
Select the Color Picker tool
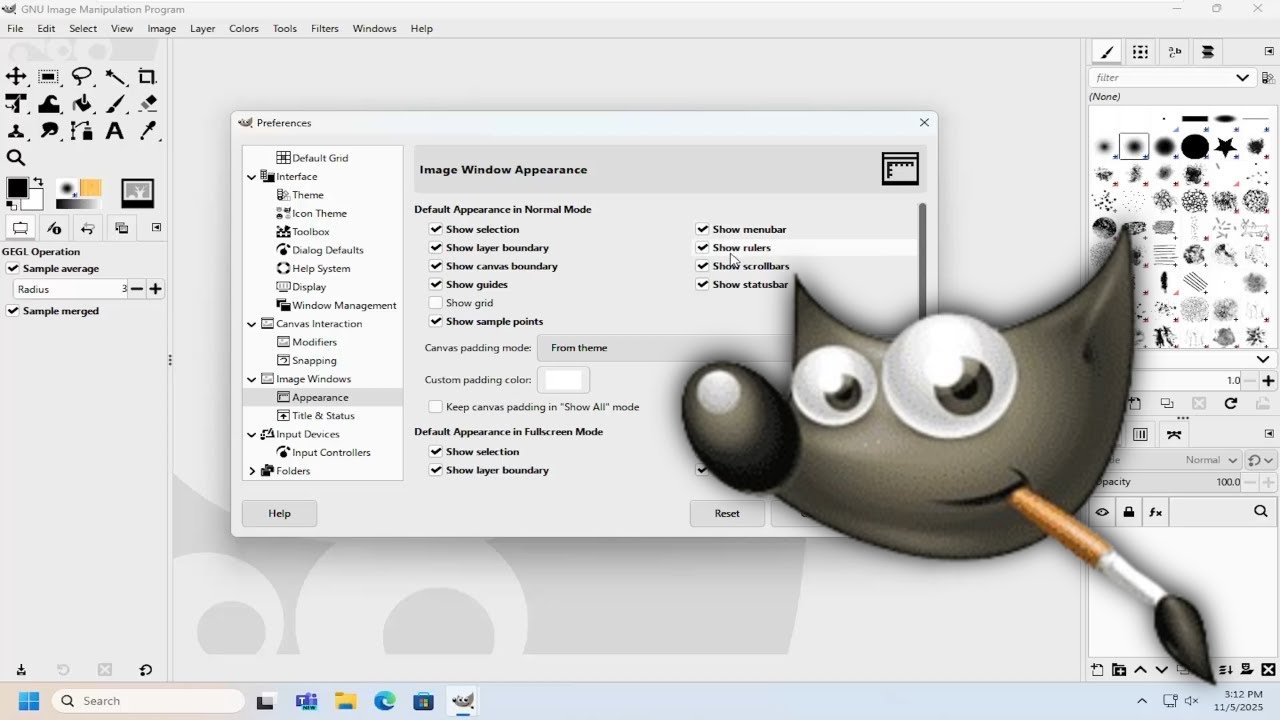(148, 131)
